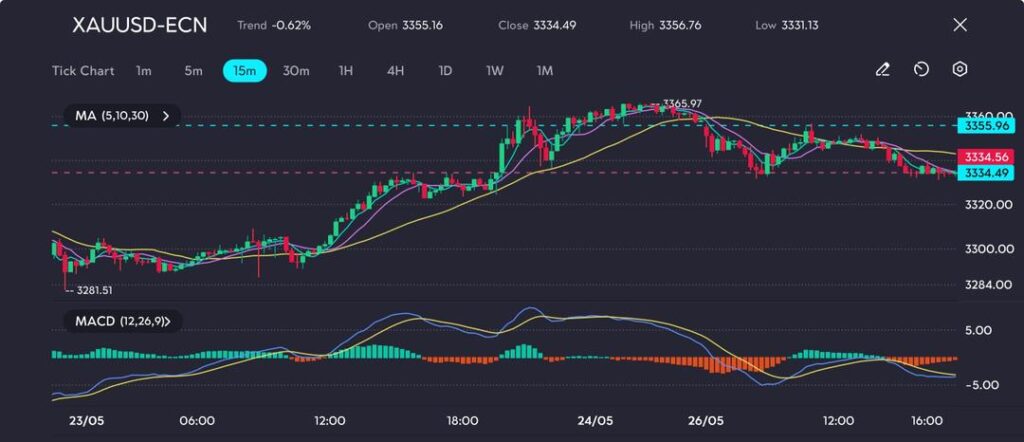Select the 1M monthly timeframe

[545, 71]
